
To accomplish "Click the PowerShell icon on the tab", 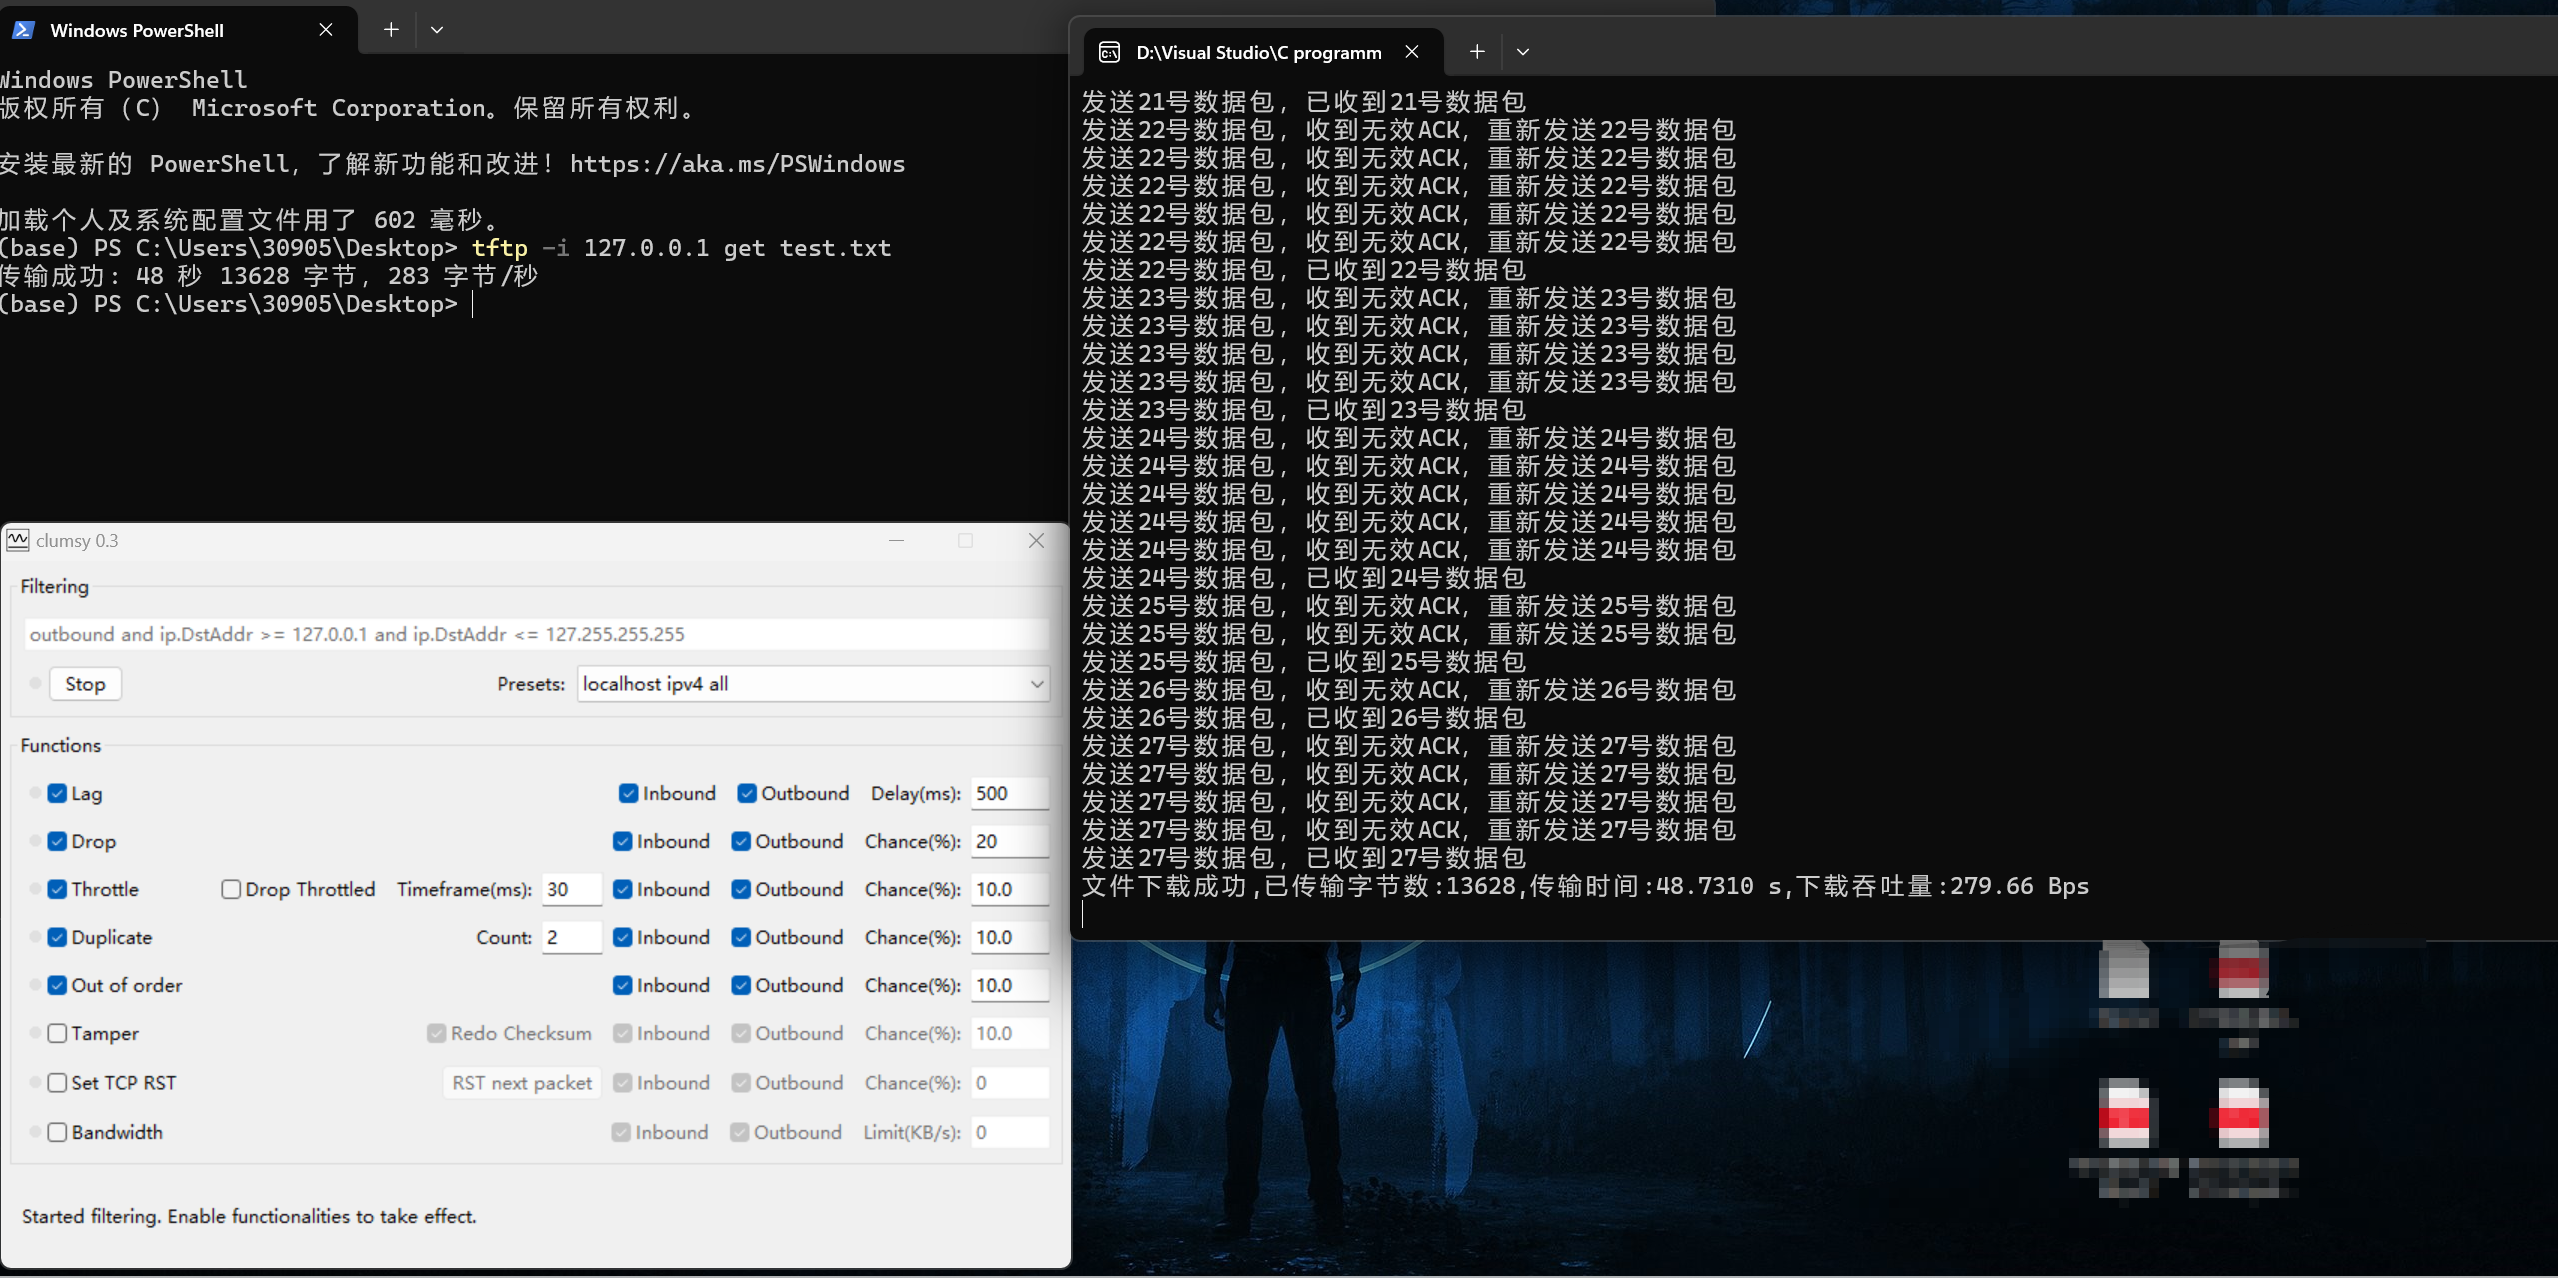I will click(24, 30).
